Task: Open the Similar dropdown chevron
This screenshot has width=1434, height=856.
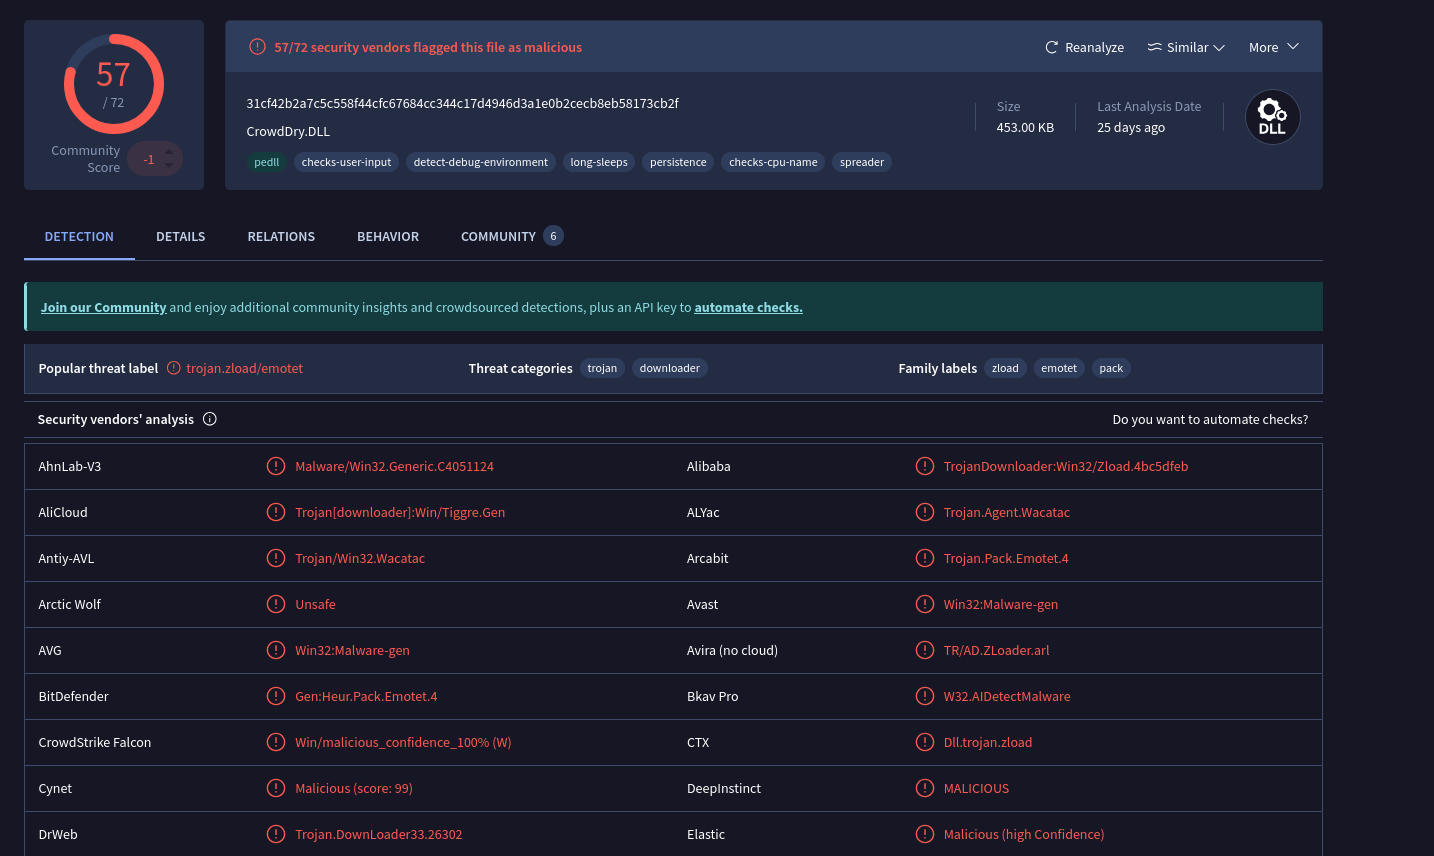Action: (x=1219, y=48)
